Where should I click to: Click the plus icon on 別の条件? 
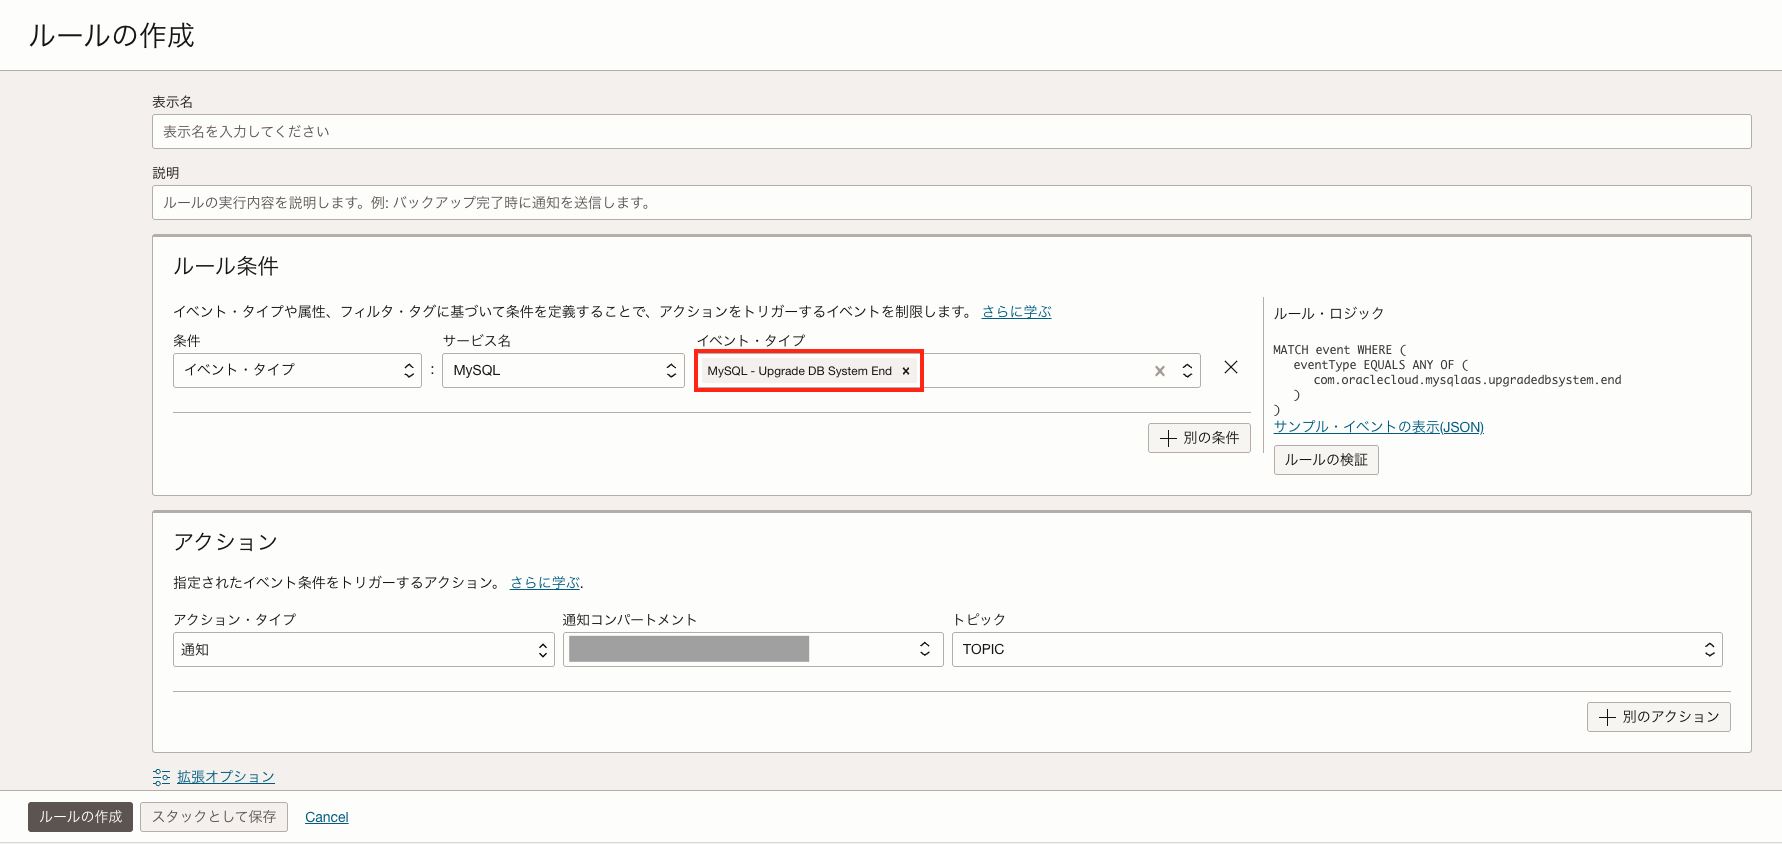pyautogui.click(x=1168, y=438)
